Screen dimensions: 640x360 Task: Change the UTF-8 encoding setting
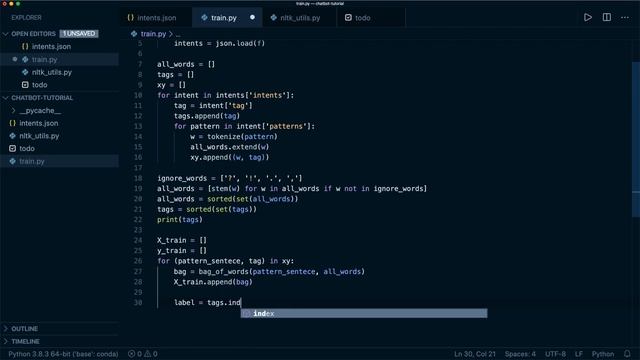pos(555,354)
